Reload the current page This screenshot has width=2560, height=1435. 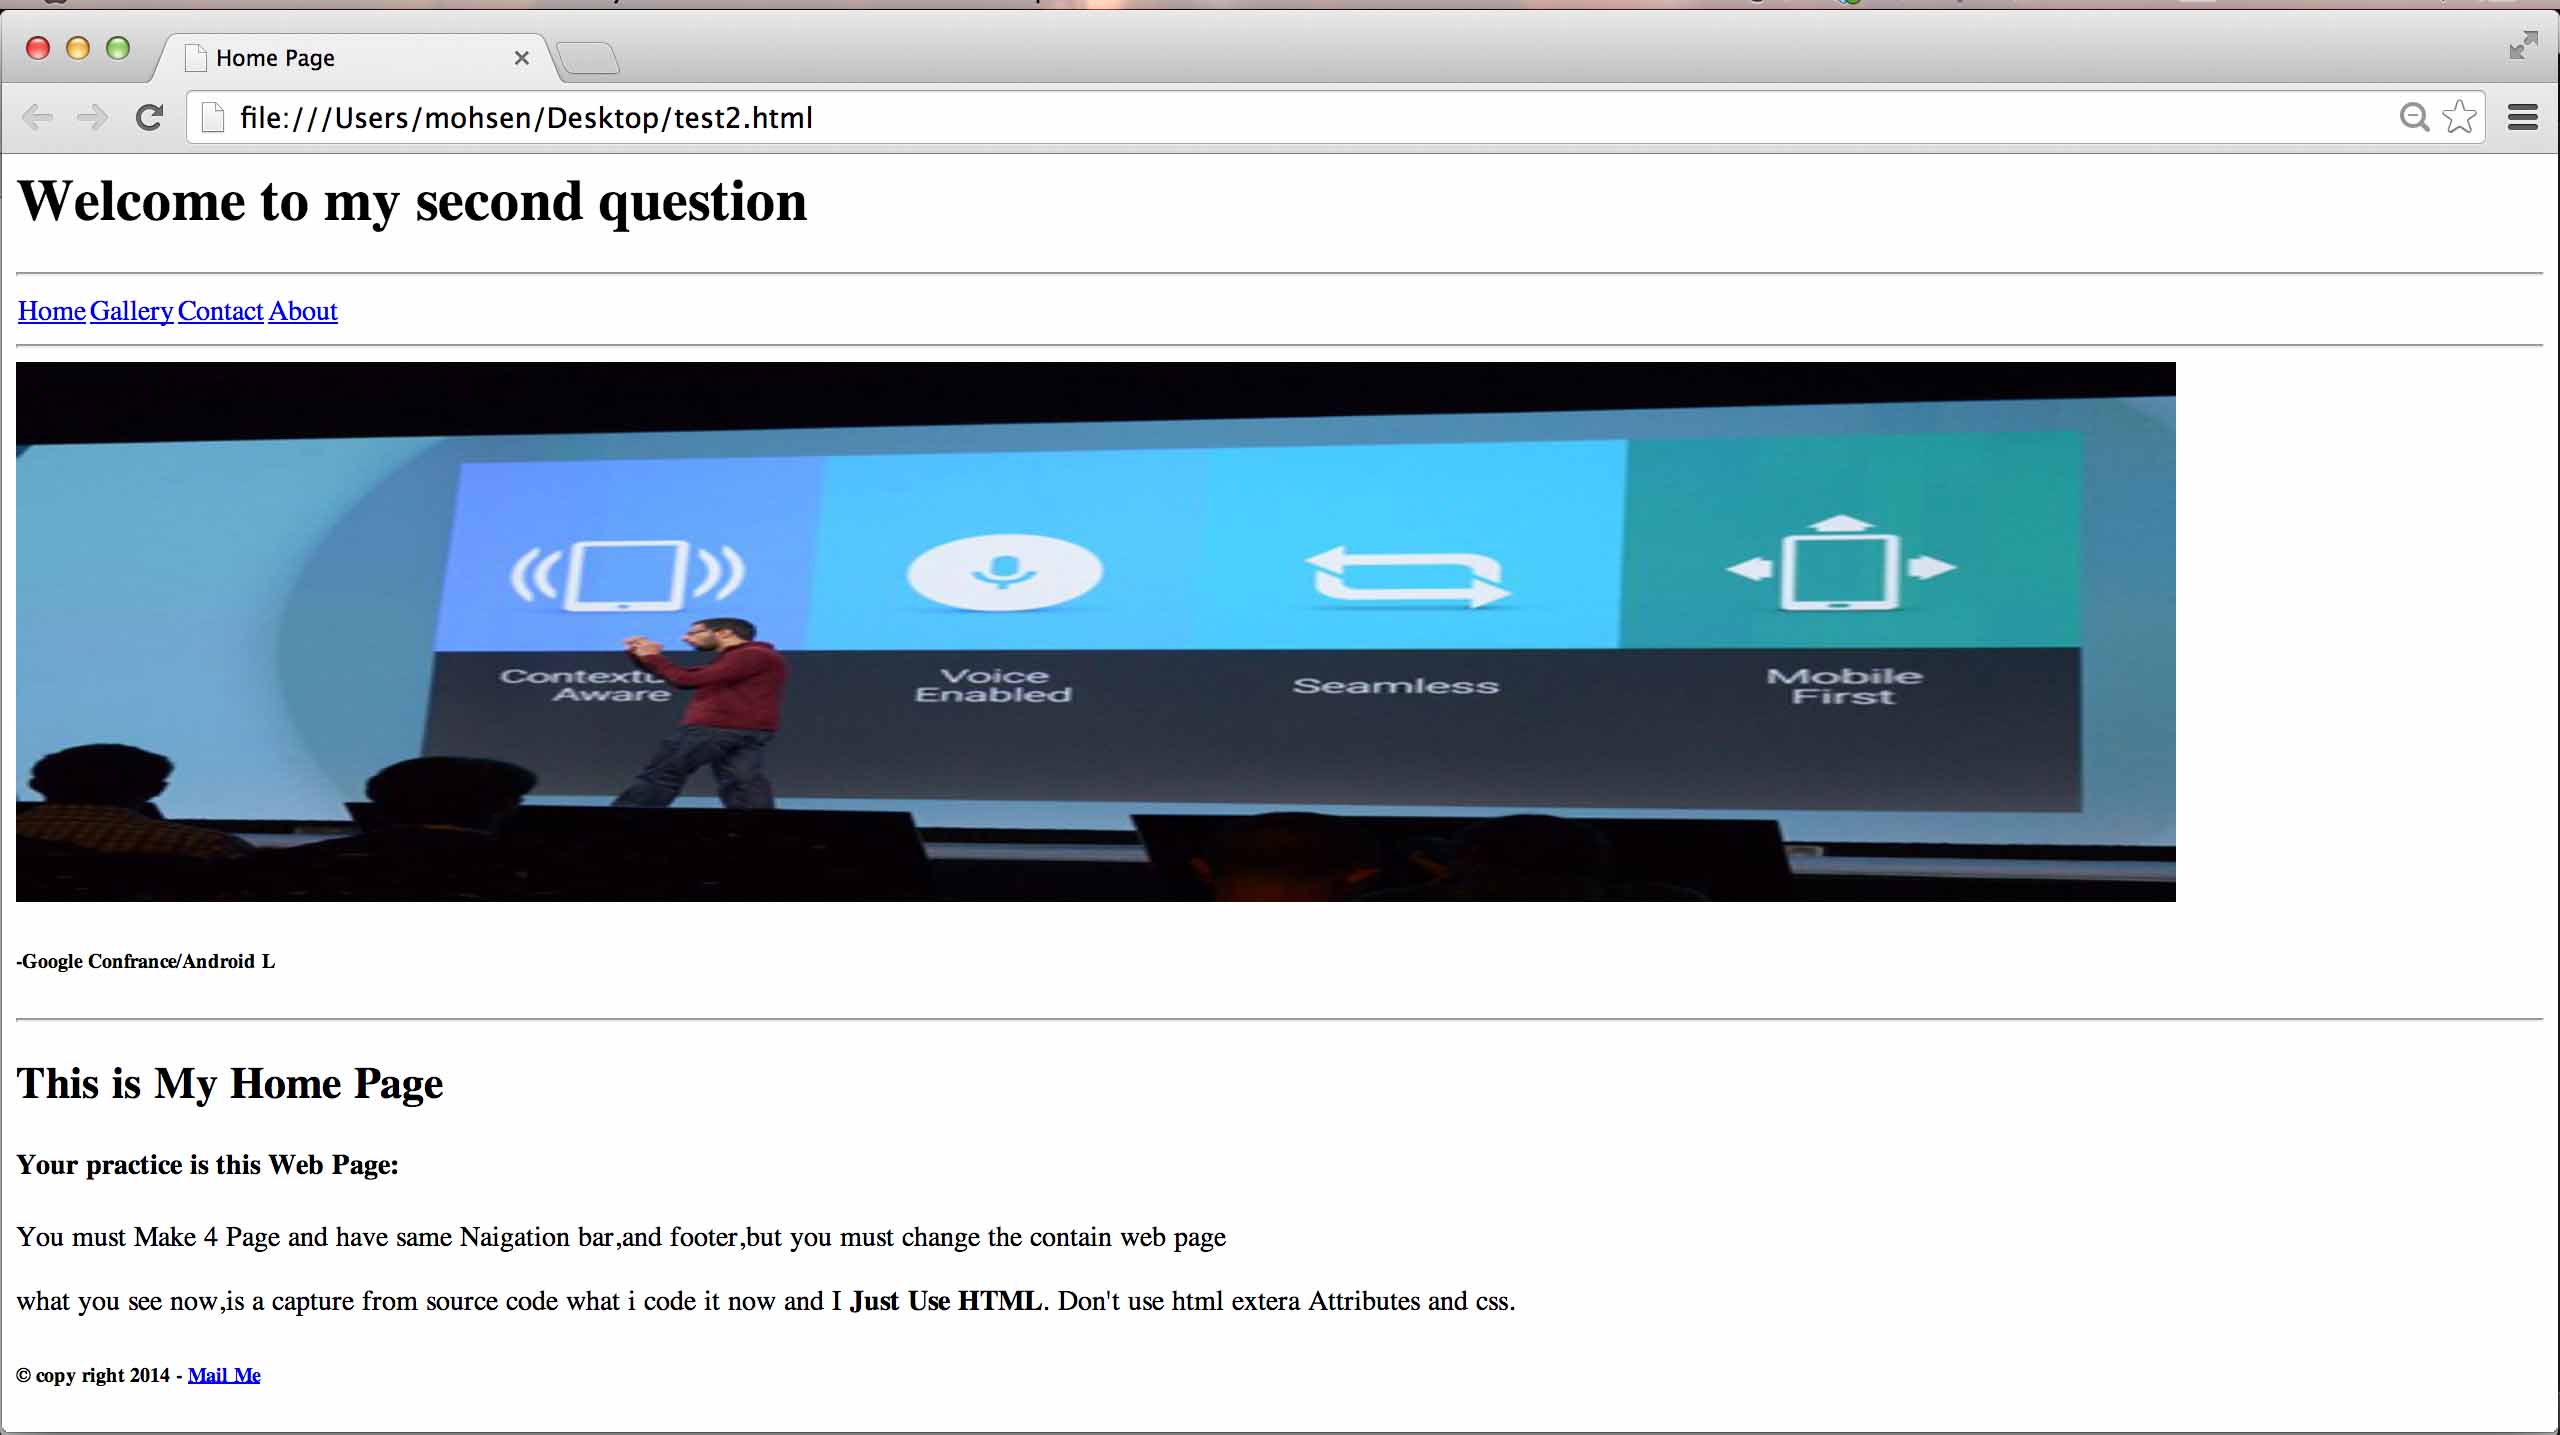[x=150, y=118]
